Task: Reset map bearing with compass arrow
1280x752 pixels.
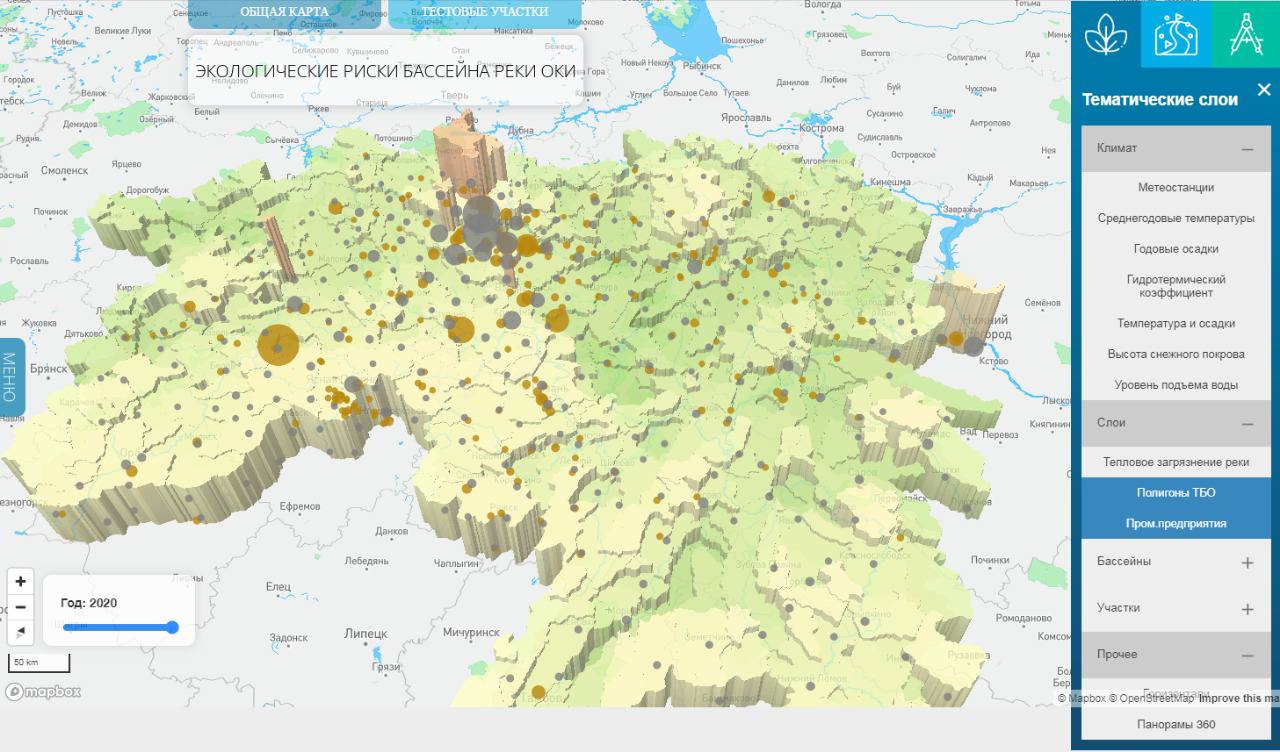Action: coord(21,633)
